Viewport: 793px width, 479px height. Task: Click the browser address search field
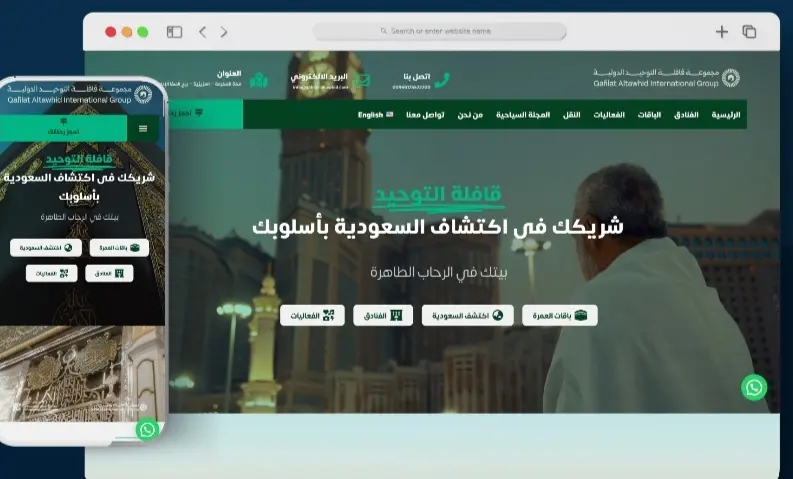point(439,31)
